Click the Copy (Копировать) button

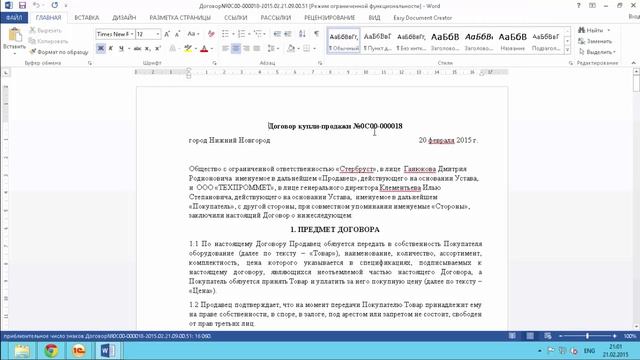pyautogui.click(x=48, y=41)
